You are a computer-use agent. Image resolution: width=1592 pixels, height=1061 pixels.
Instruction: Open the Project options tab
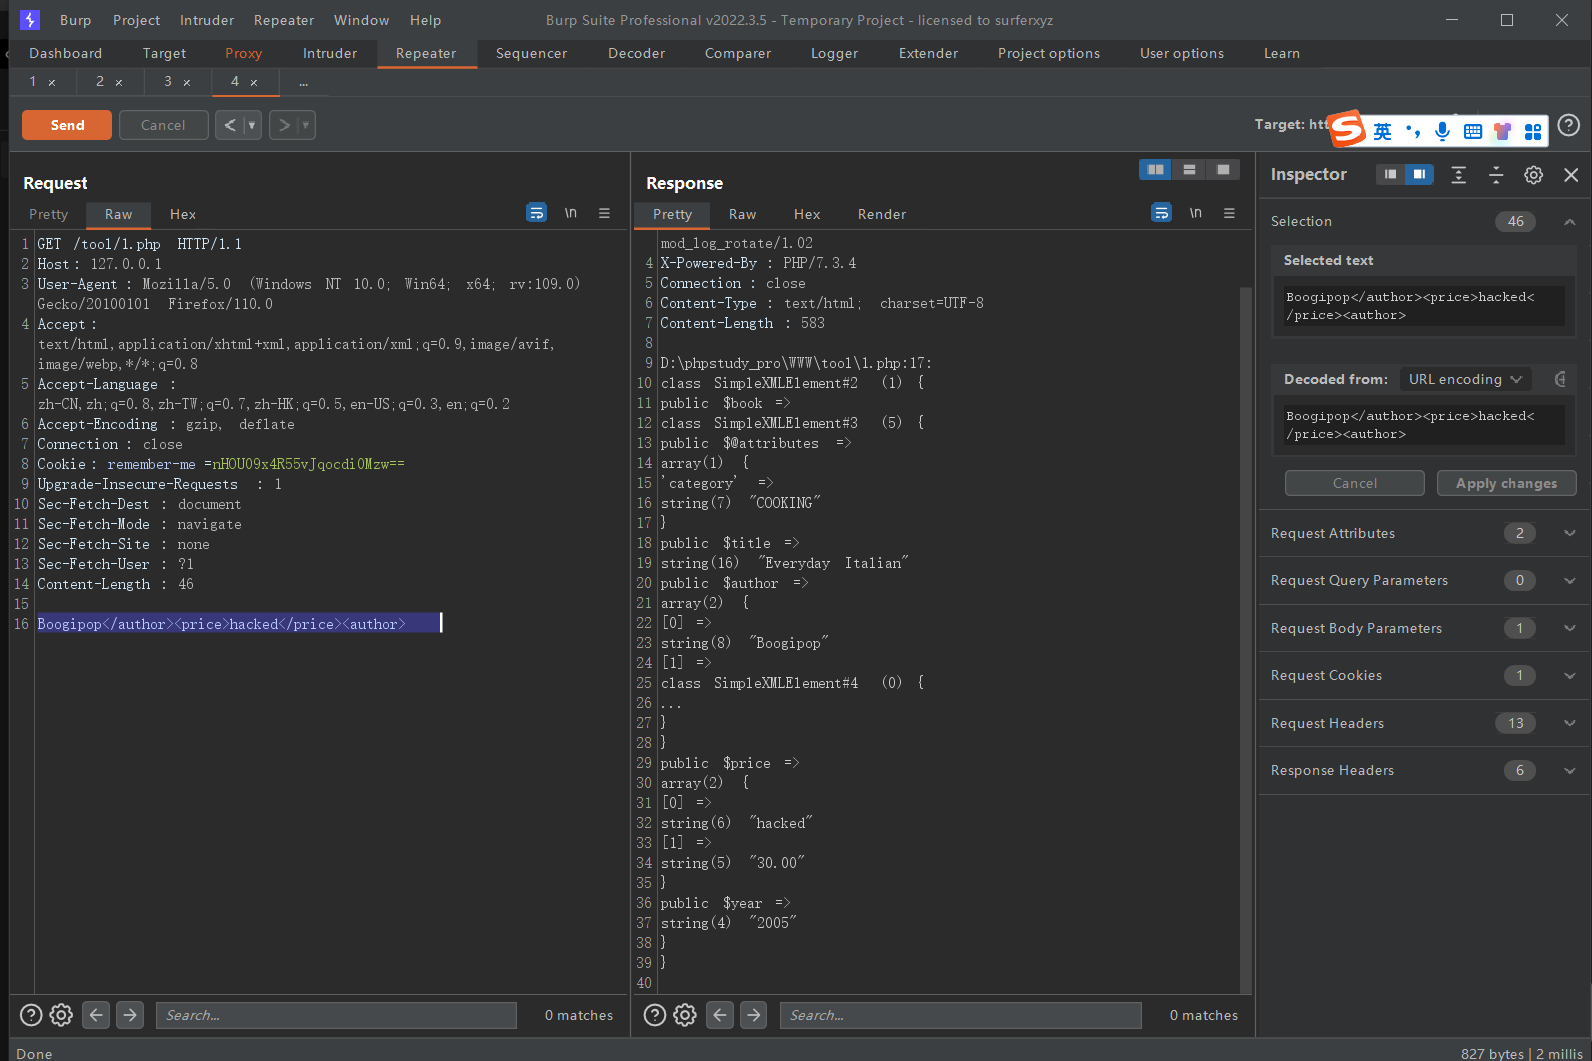tap(1049, 53)
